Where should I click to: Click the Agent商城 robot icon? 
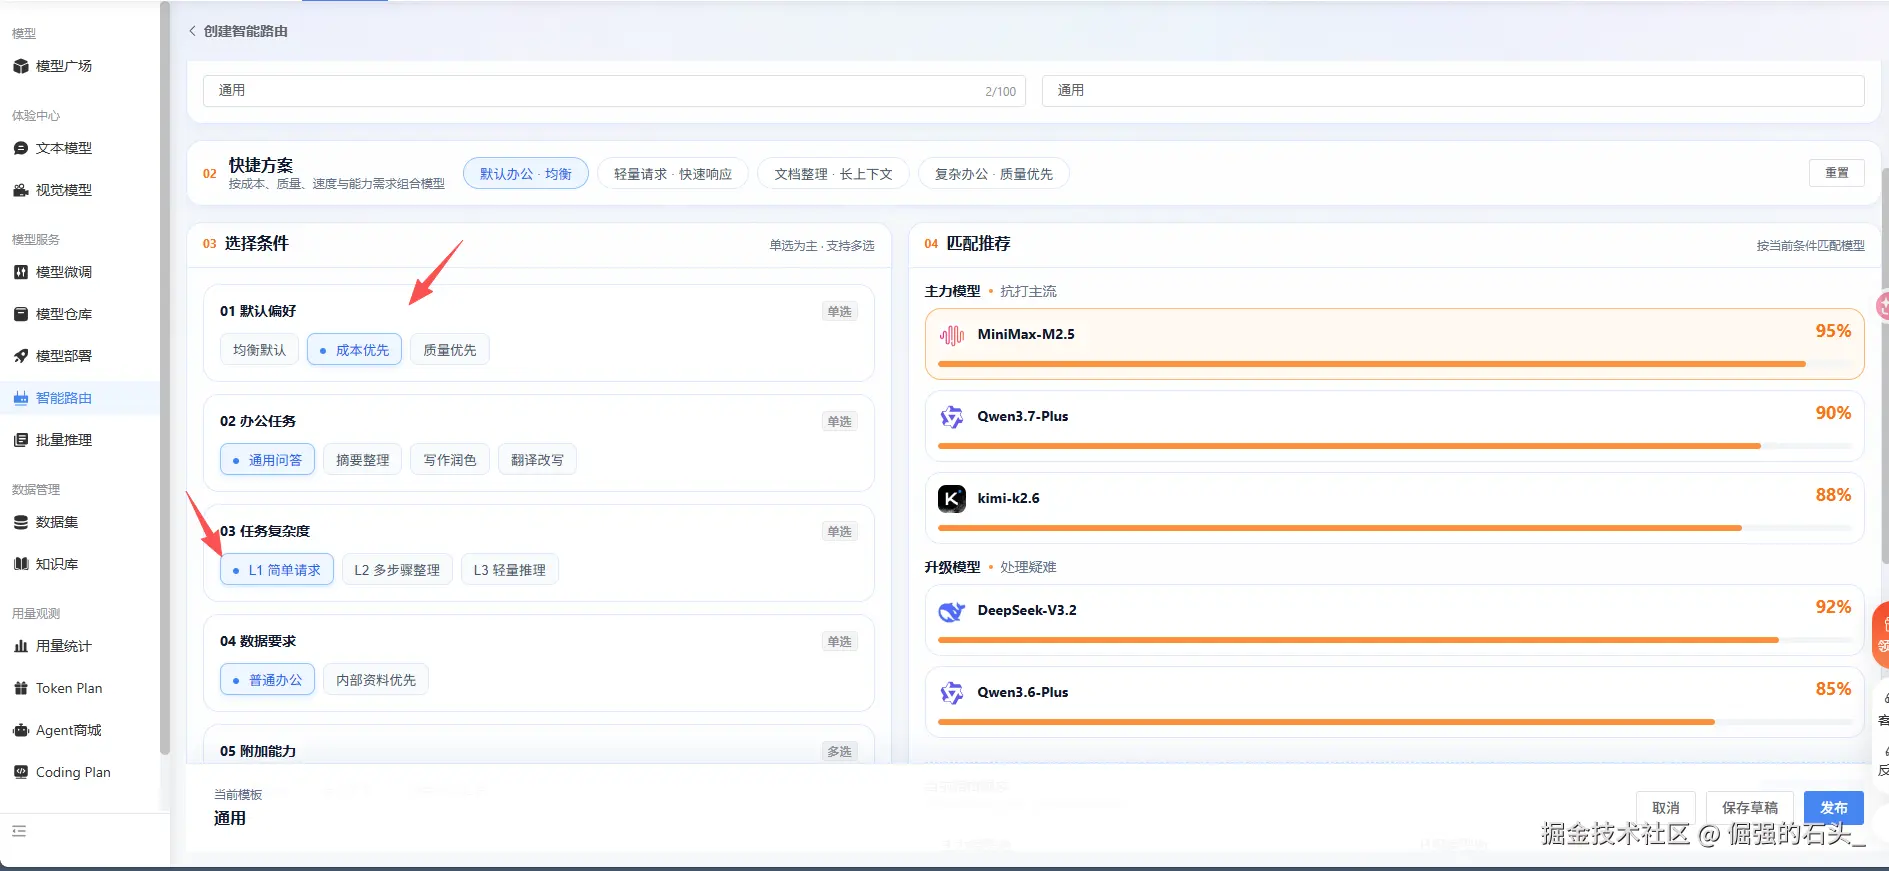click(20, 730)
